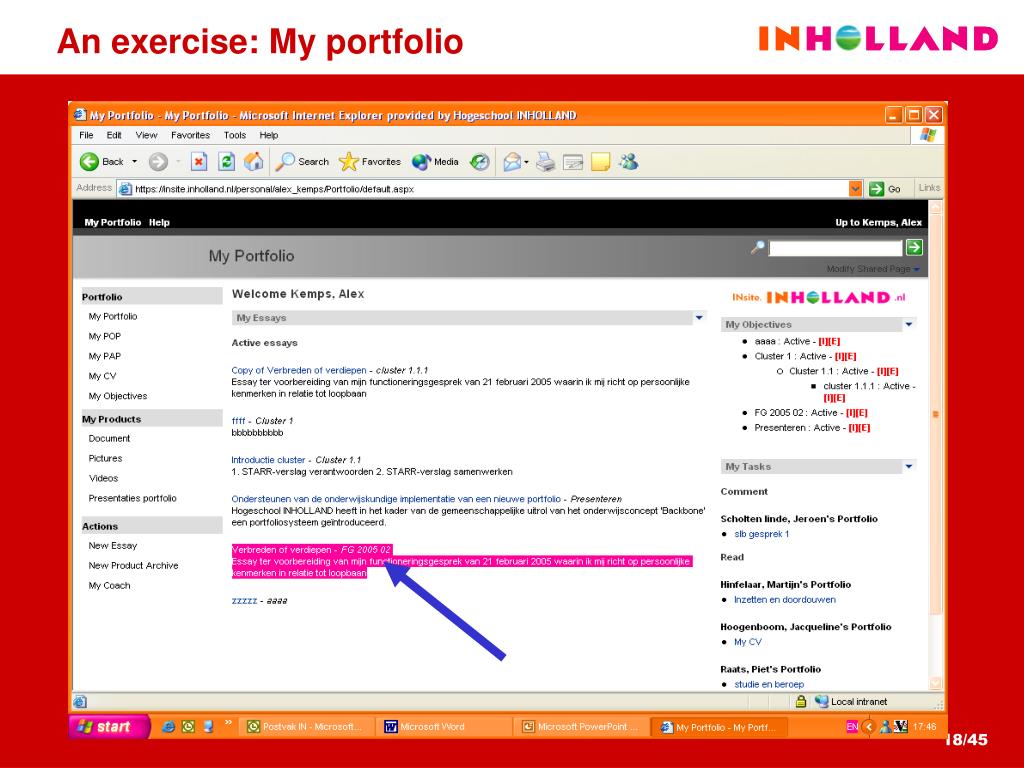Click the yellow Discuss note icon

[x=600, y=161]
